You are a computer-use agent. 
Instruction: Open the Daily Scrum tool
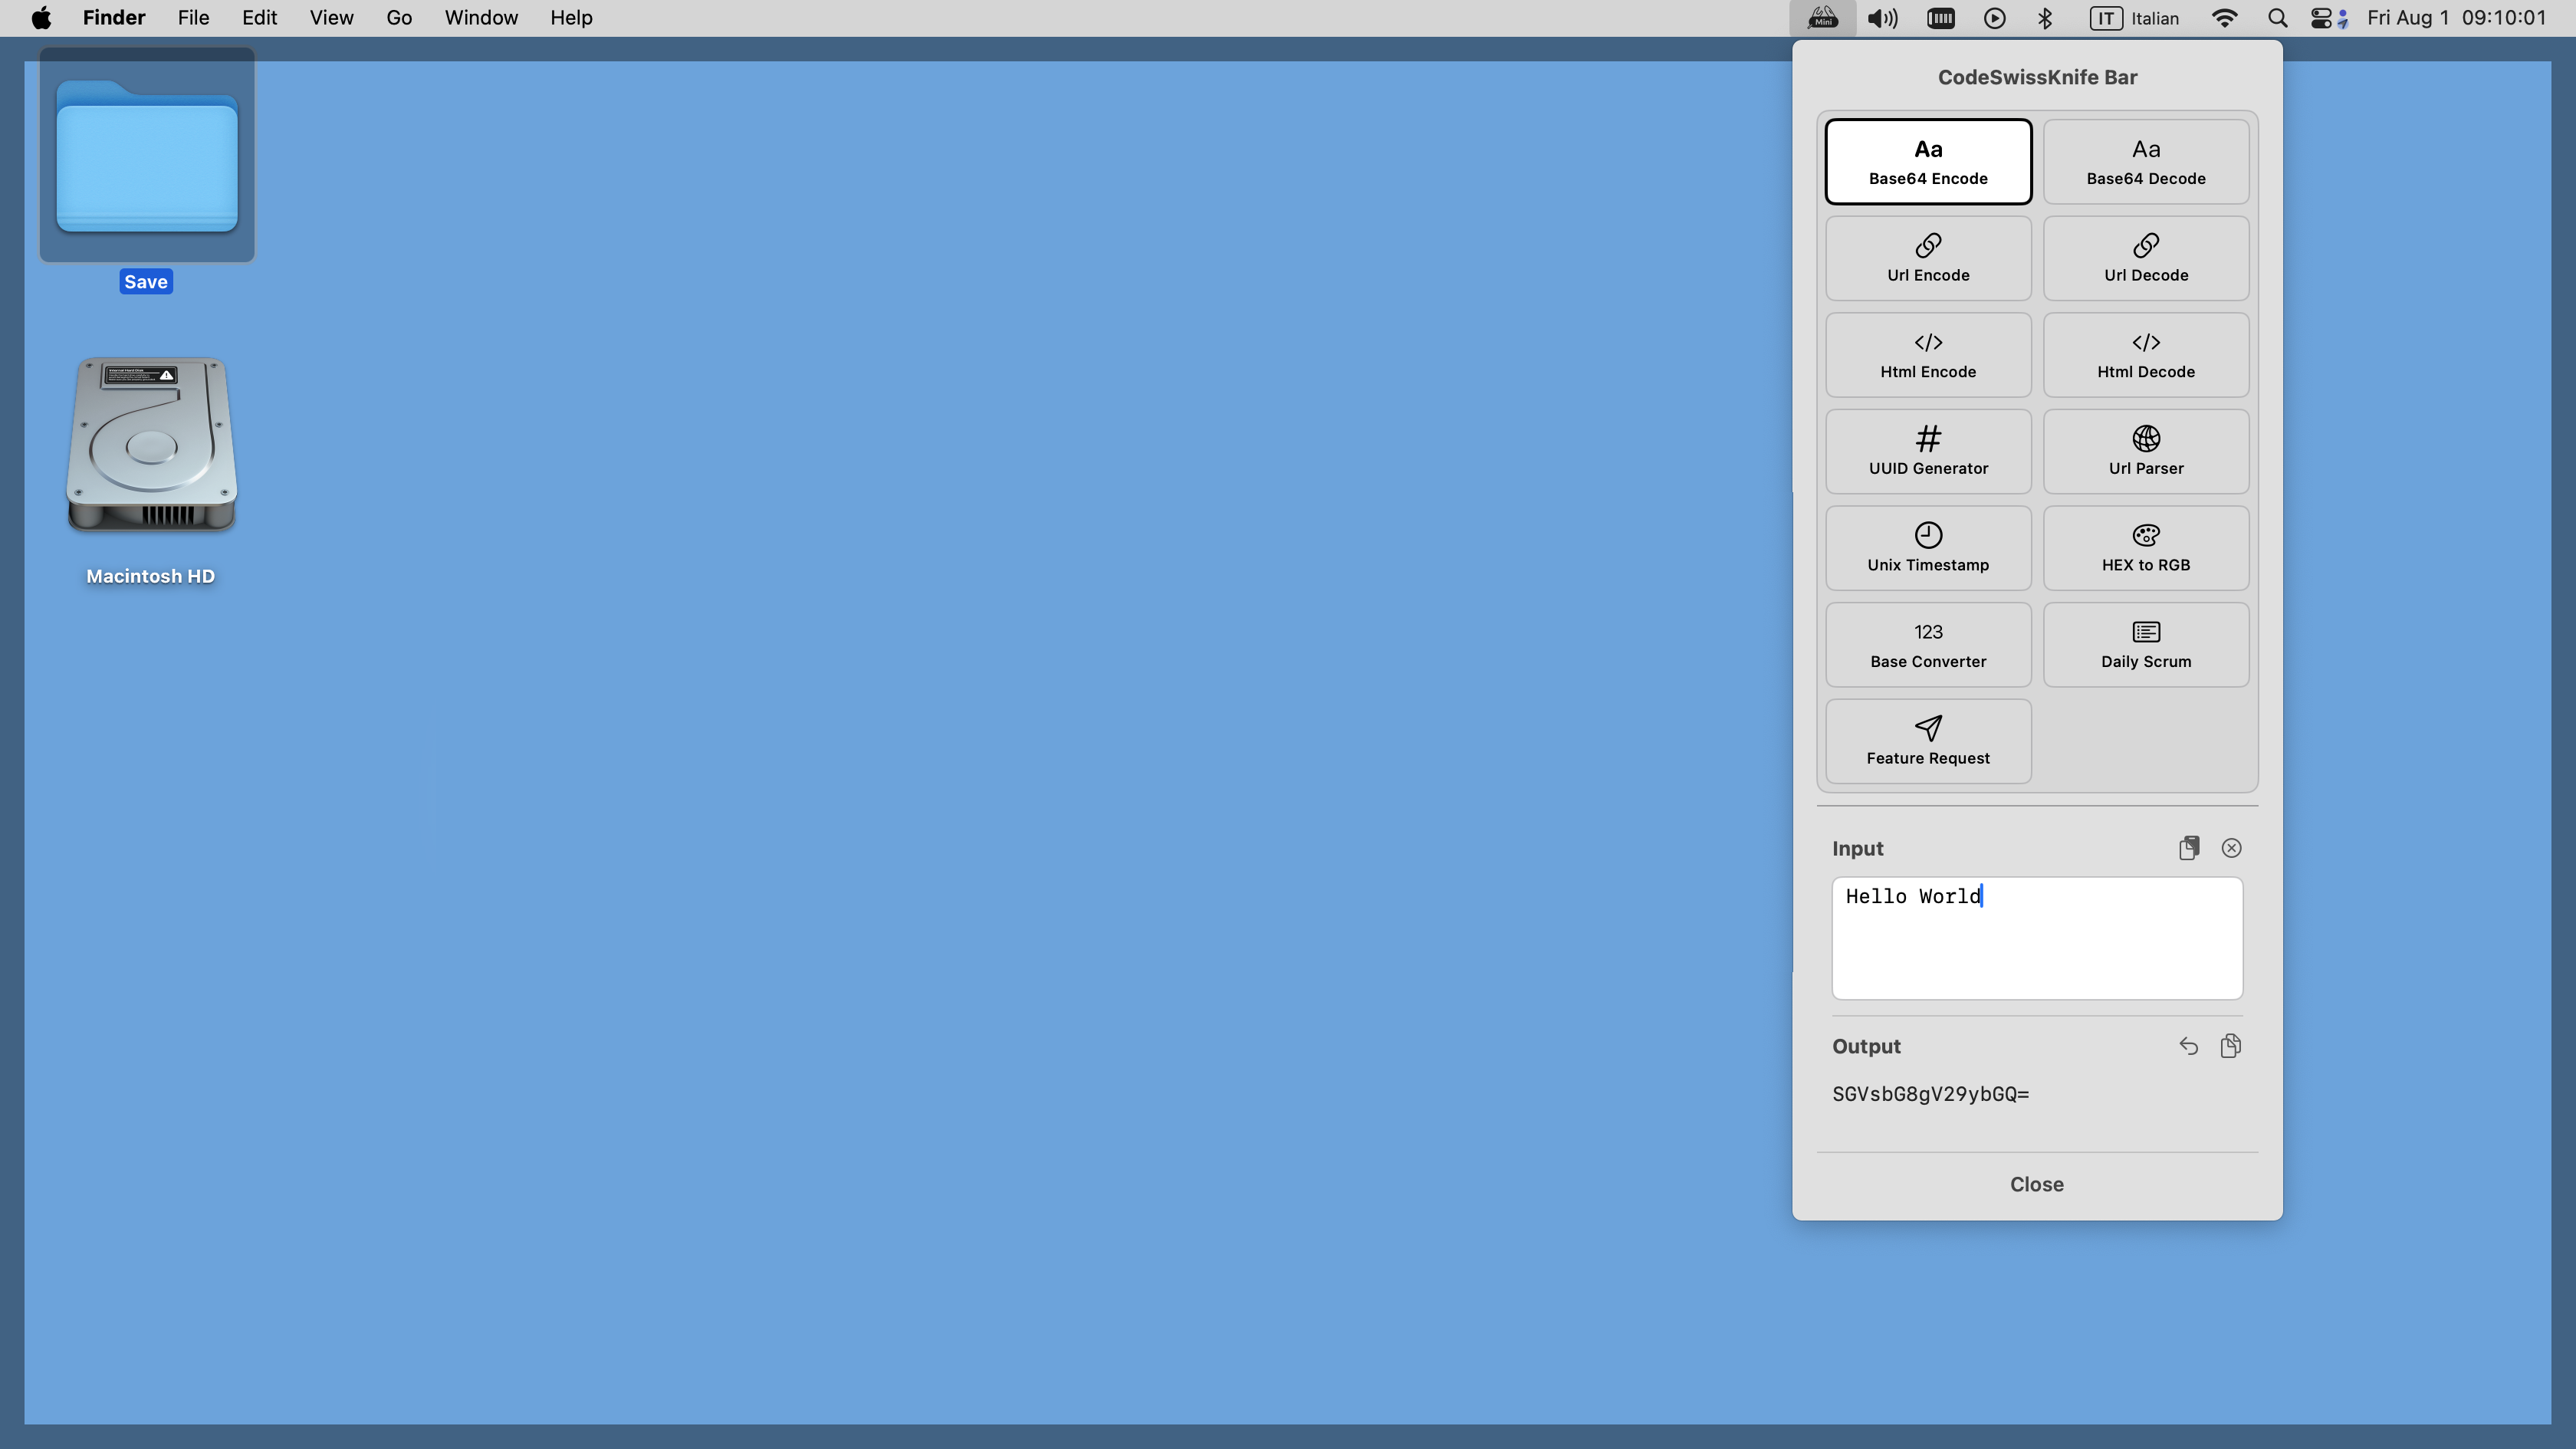(x=2146, y=645)
